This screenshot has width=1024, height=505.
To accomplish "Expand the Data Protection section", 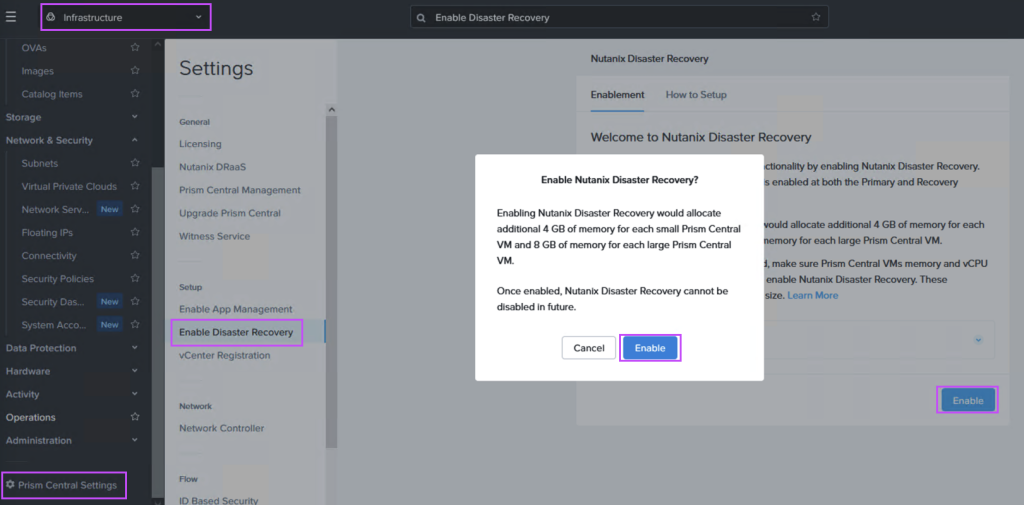I will point(135,348).
